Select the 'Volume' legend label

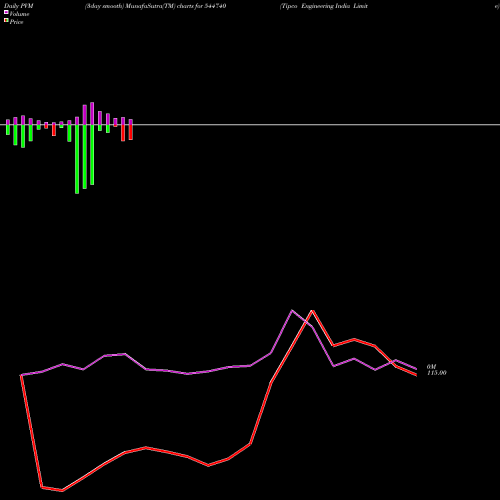click(19, 14)
